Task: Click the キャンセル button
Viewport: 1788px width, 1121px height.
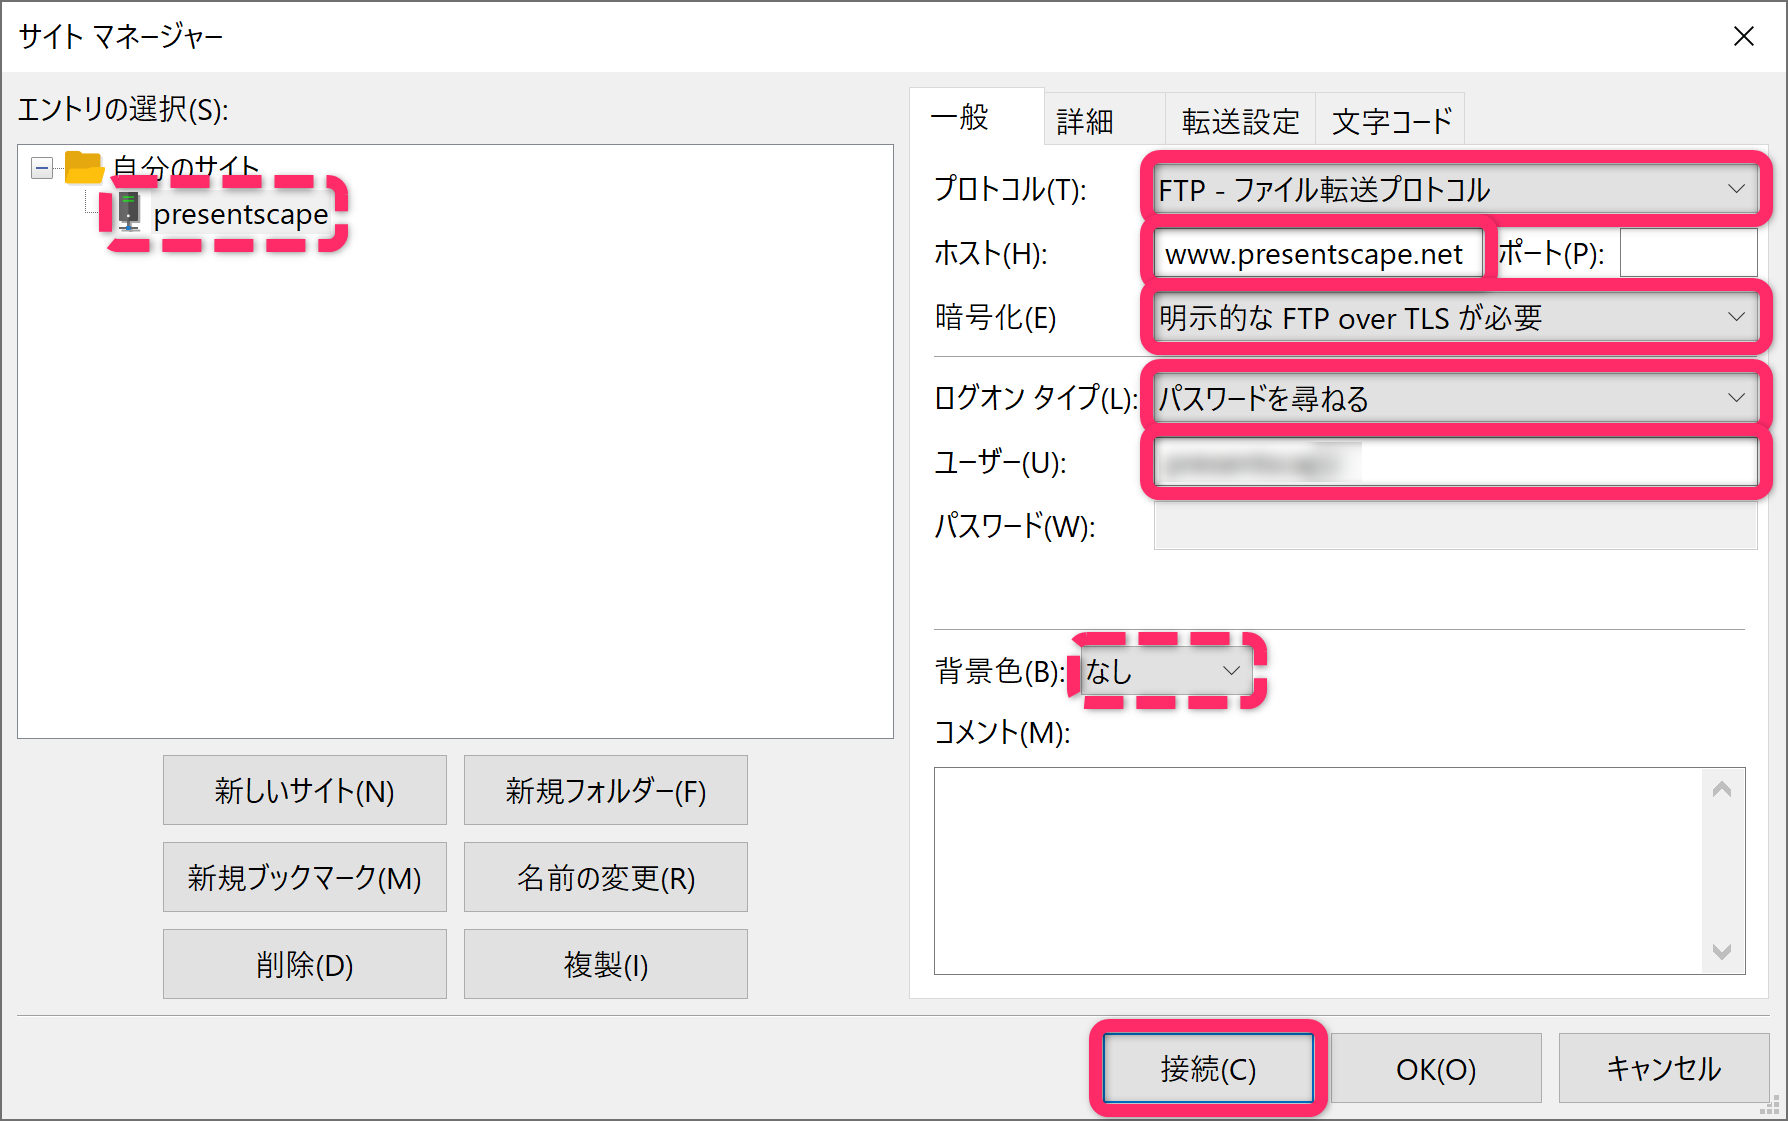Action: pos(1663,1068)
